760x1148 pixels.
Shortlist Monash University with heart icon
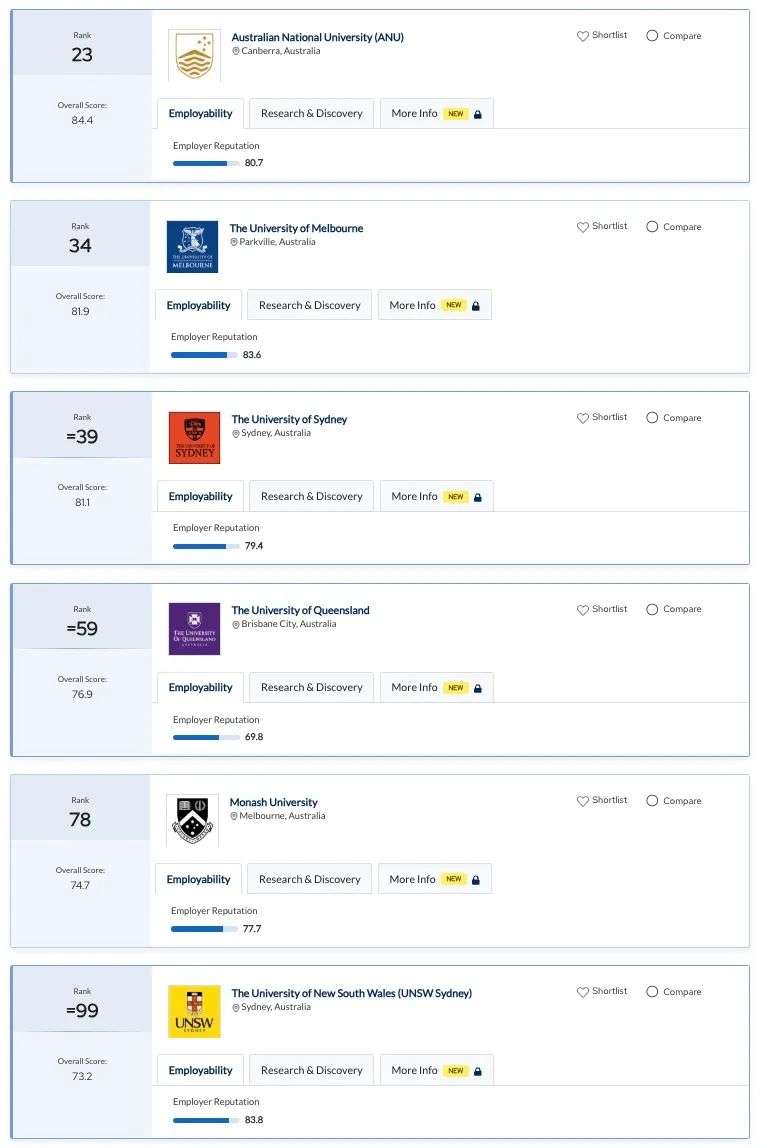[x=583, y=801]
